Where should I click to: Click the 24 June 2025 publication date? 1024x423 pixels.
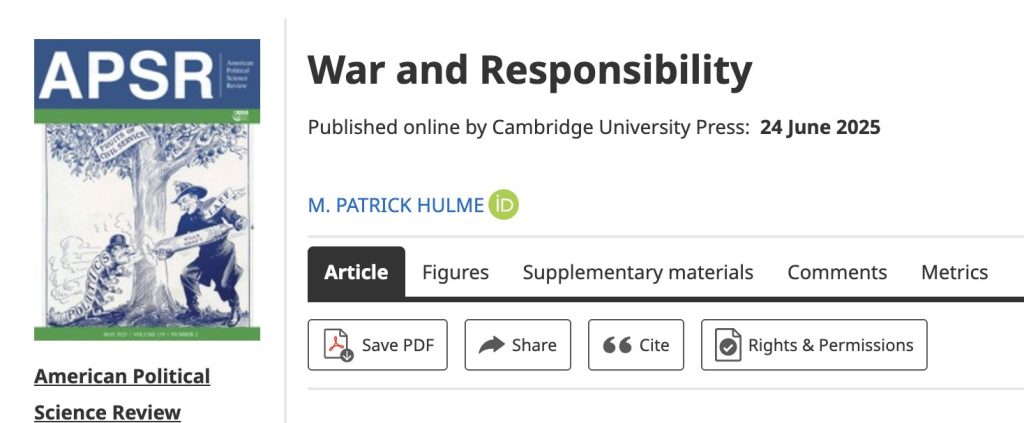pyautogui.click(x=820, y=128)
